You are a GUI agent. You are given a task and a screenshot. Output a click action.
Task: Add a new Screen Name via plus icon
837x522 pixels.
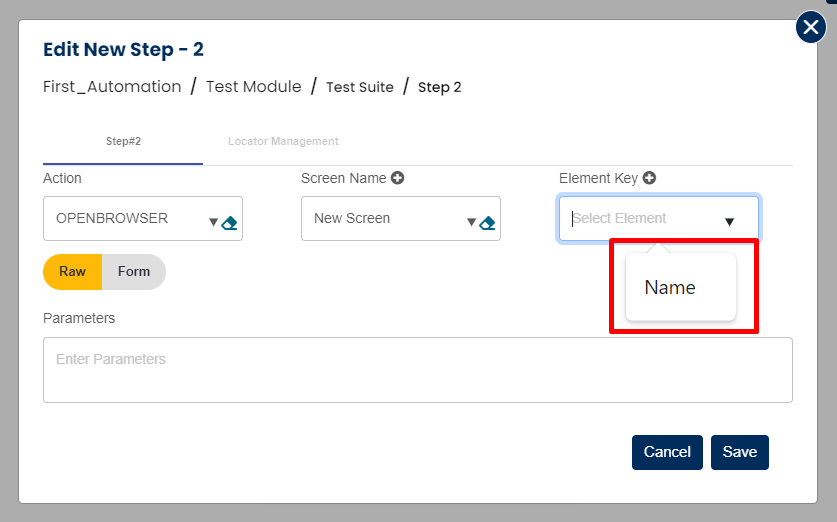397,178
